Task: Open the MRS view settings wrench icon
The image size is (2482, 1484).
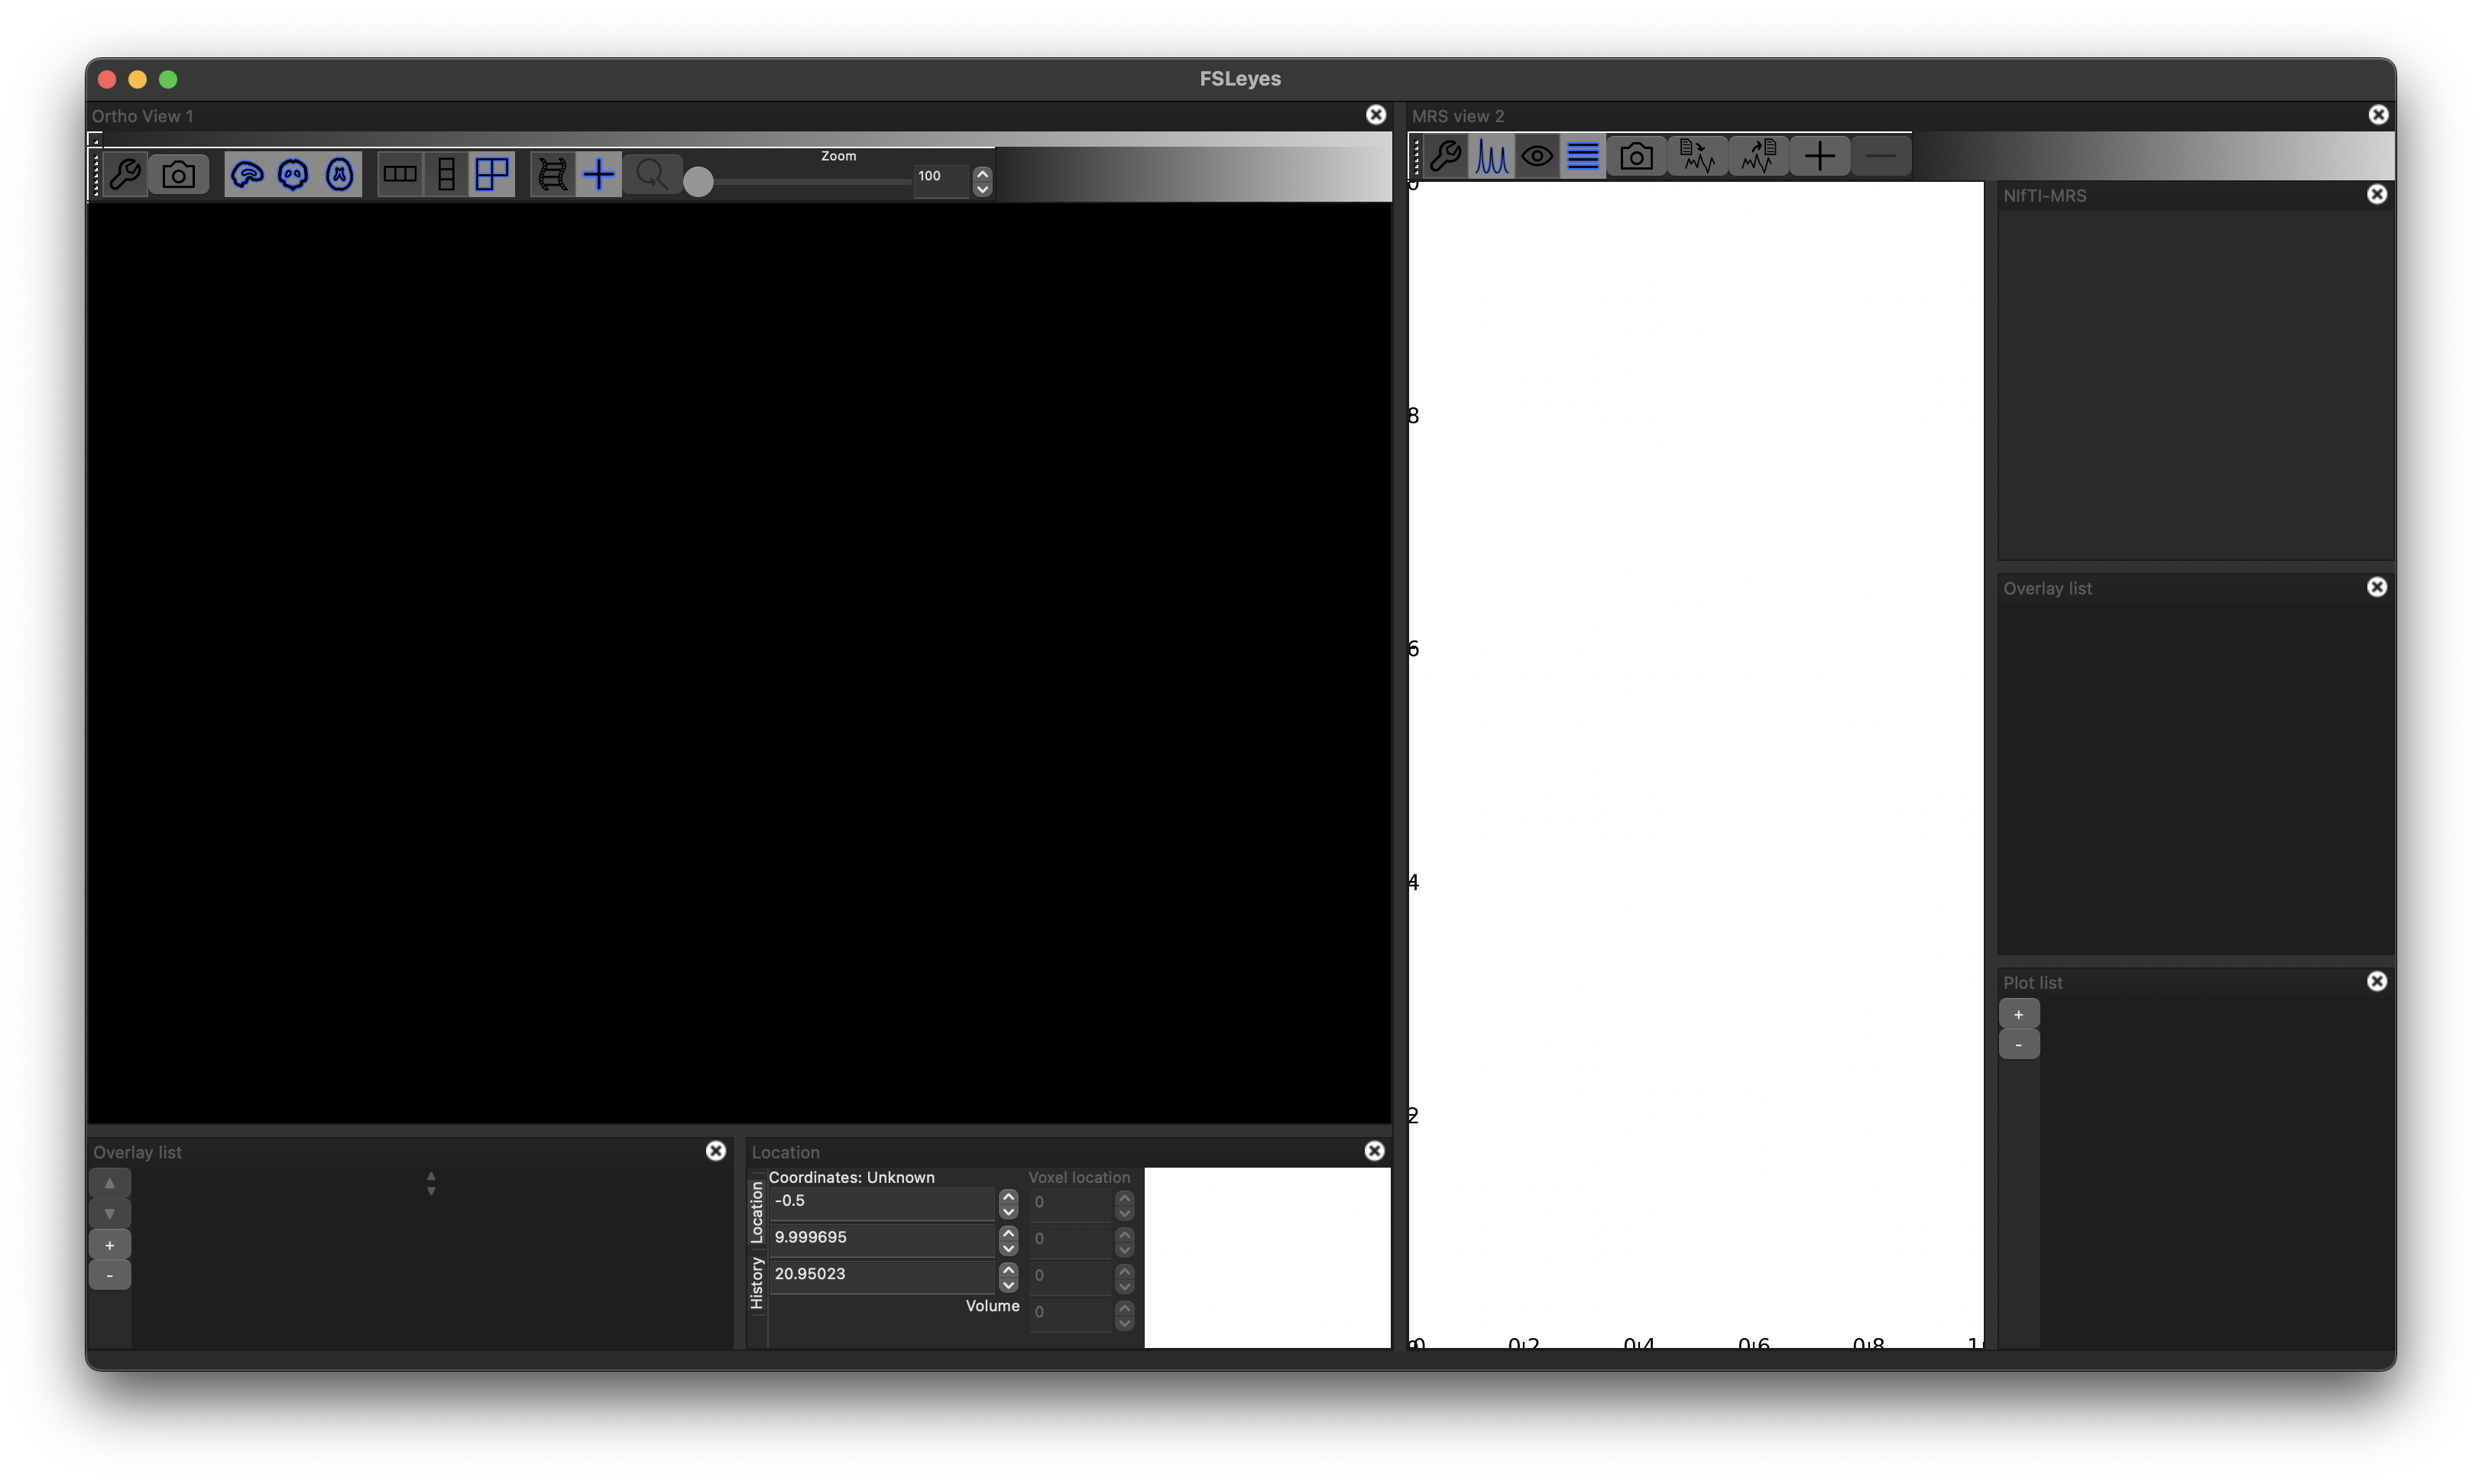Action: [1445, 156]
